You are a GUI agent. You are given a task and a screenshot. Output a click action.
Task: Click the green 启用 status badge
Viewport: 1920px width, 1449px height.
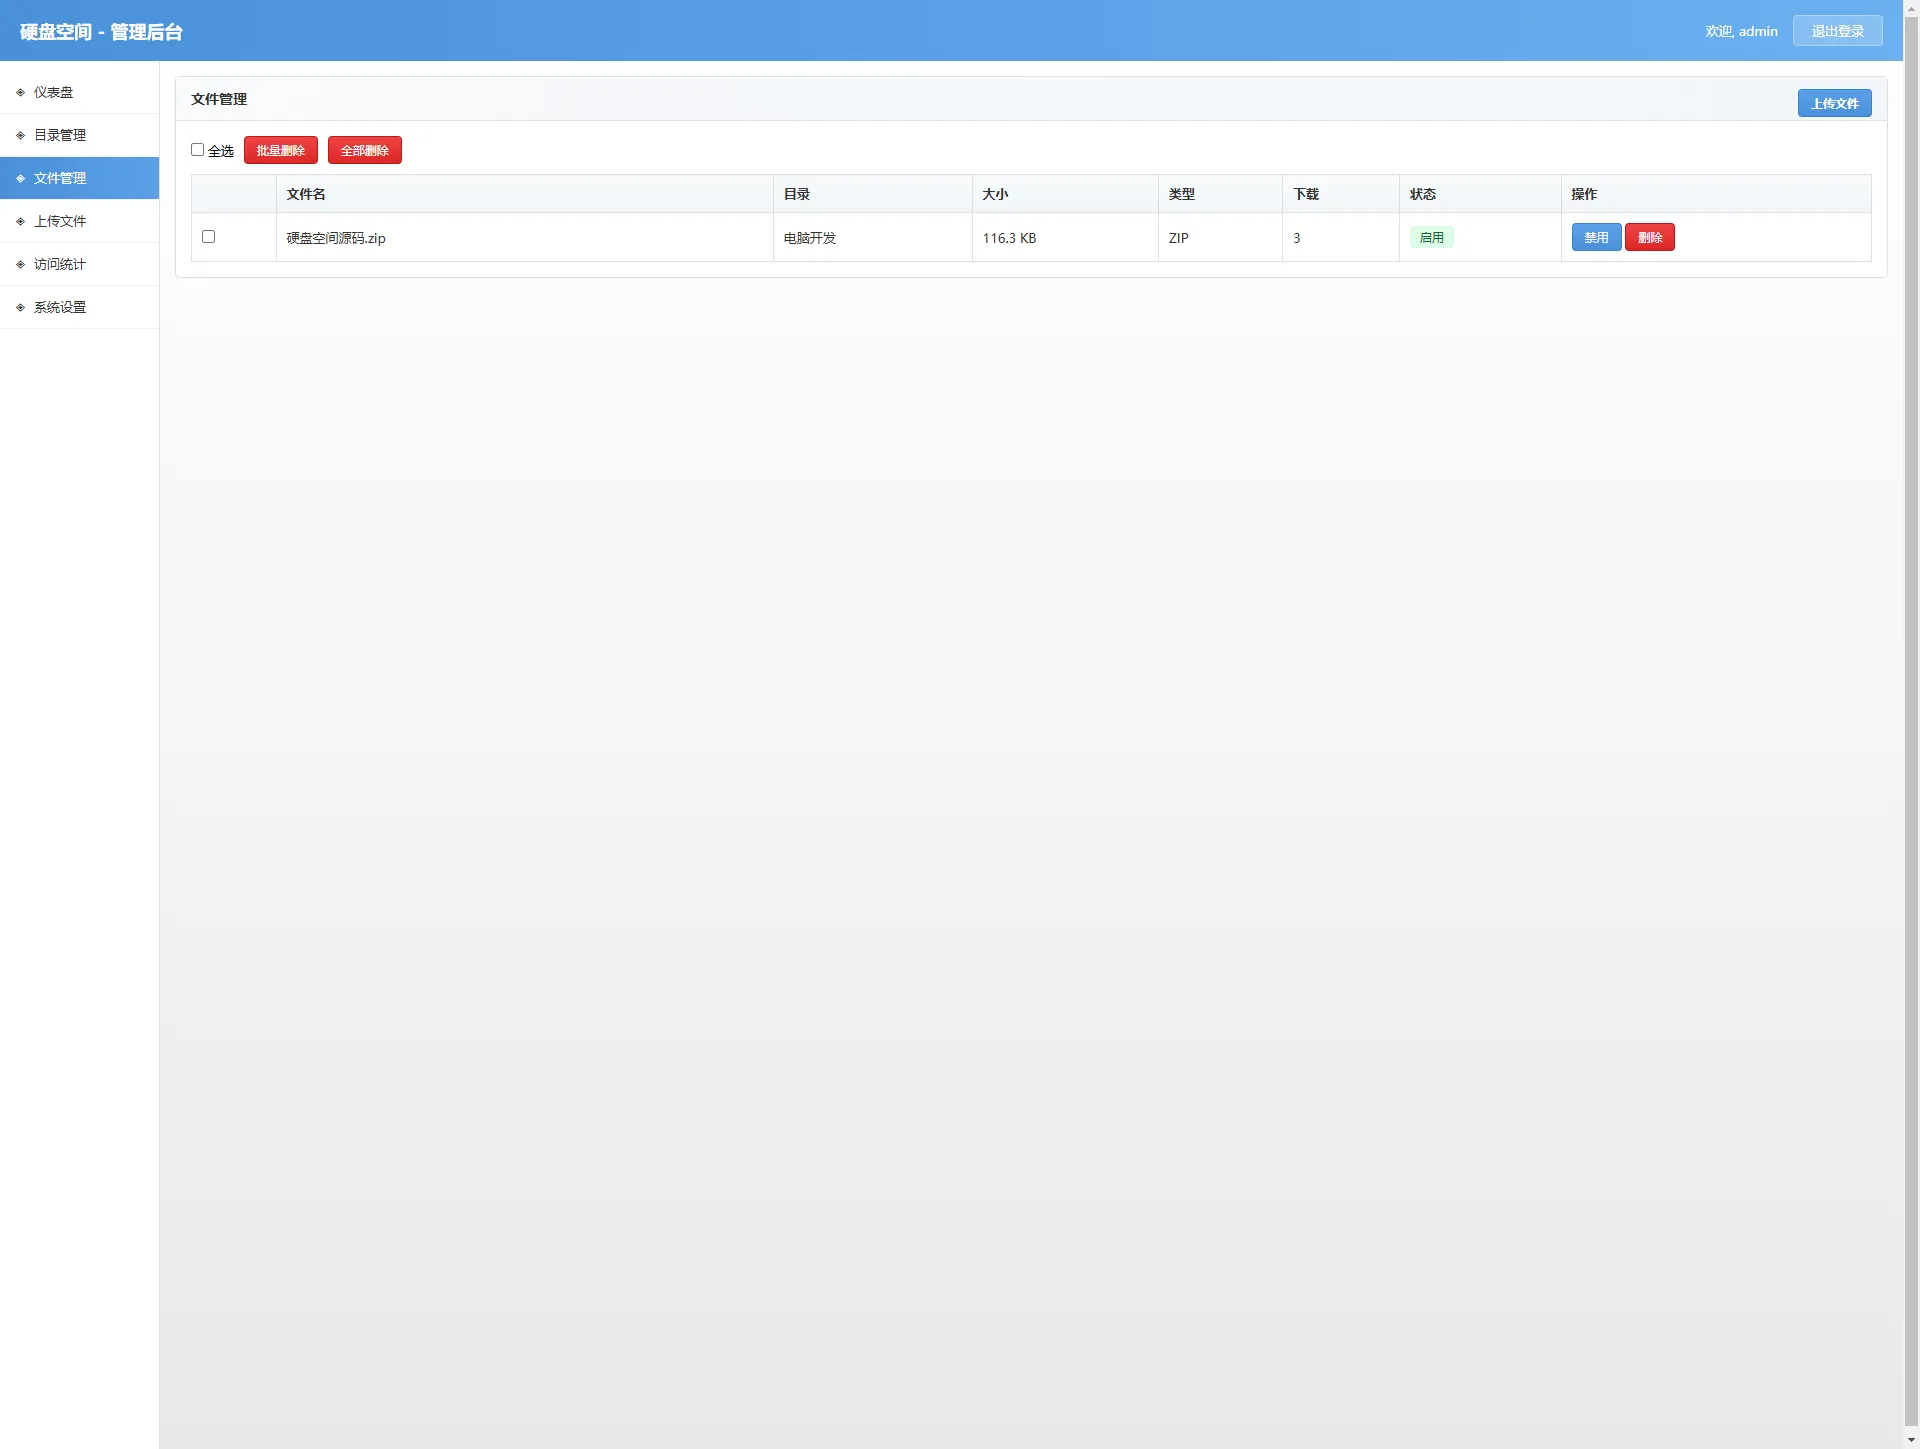[x=1431, y=237]
